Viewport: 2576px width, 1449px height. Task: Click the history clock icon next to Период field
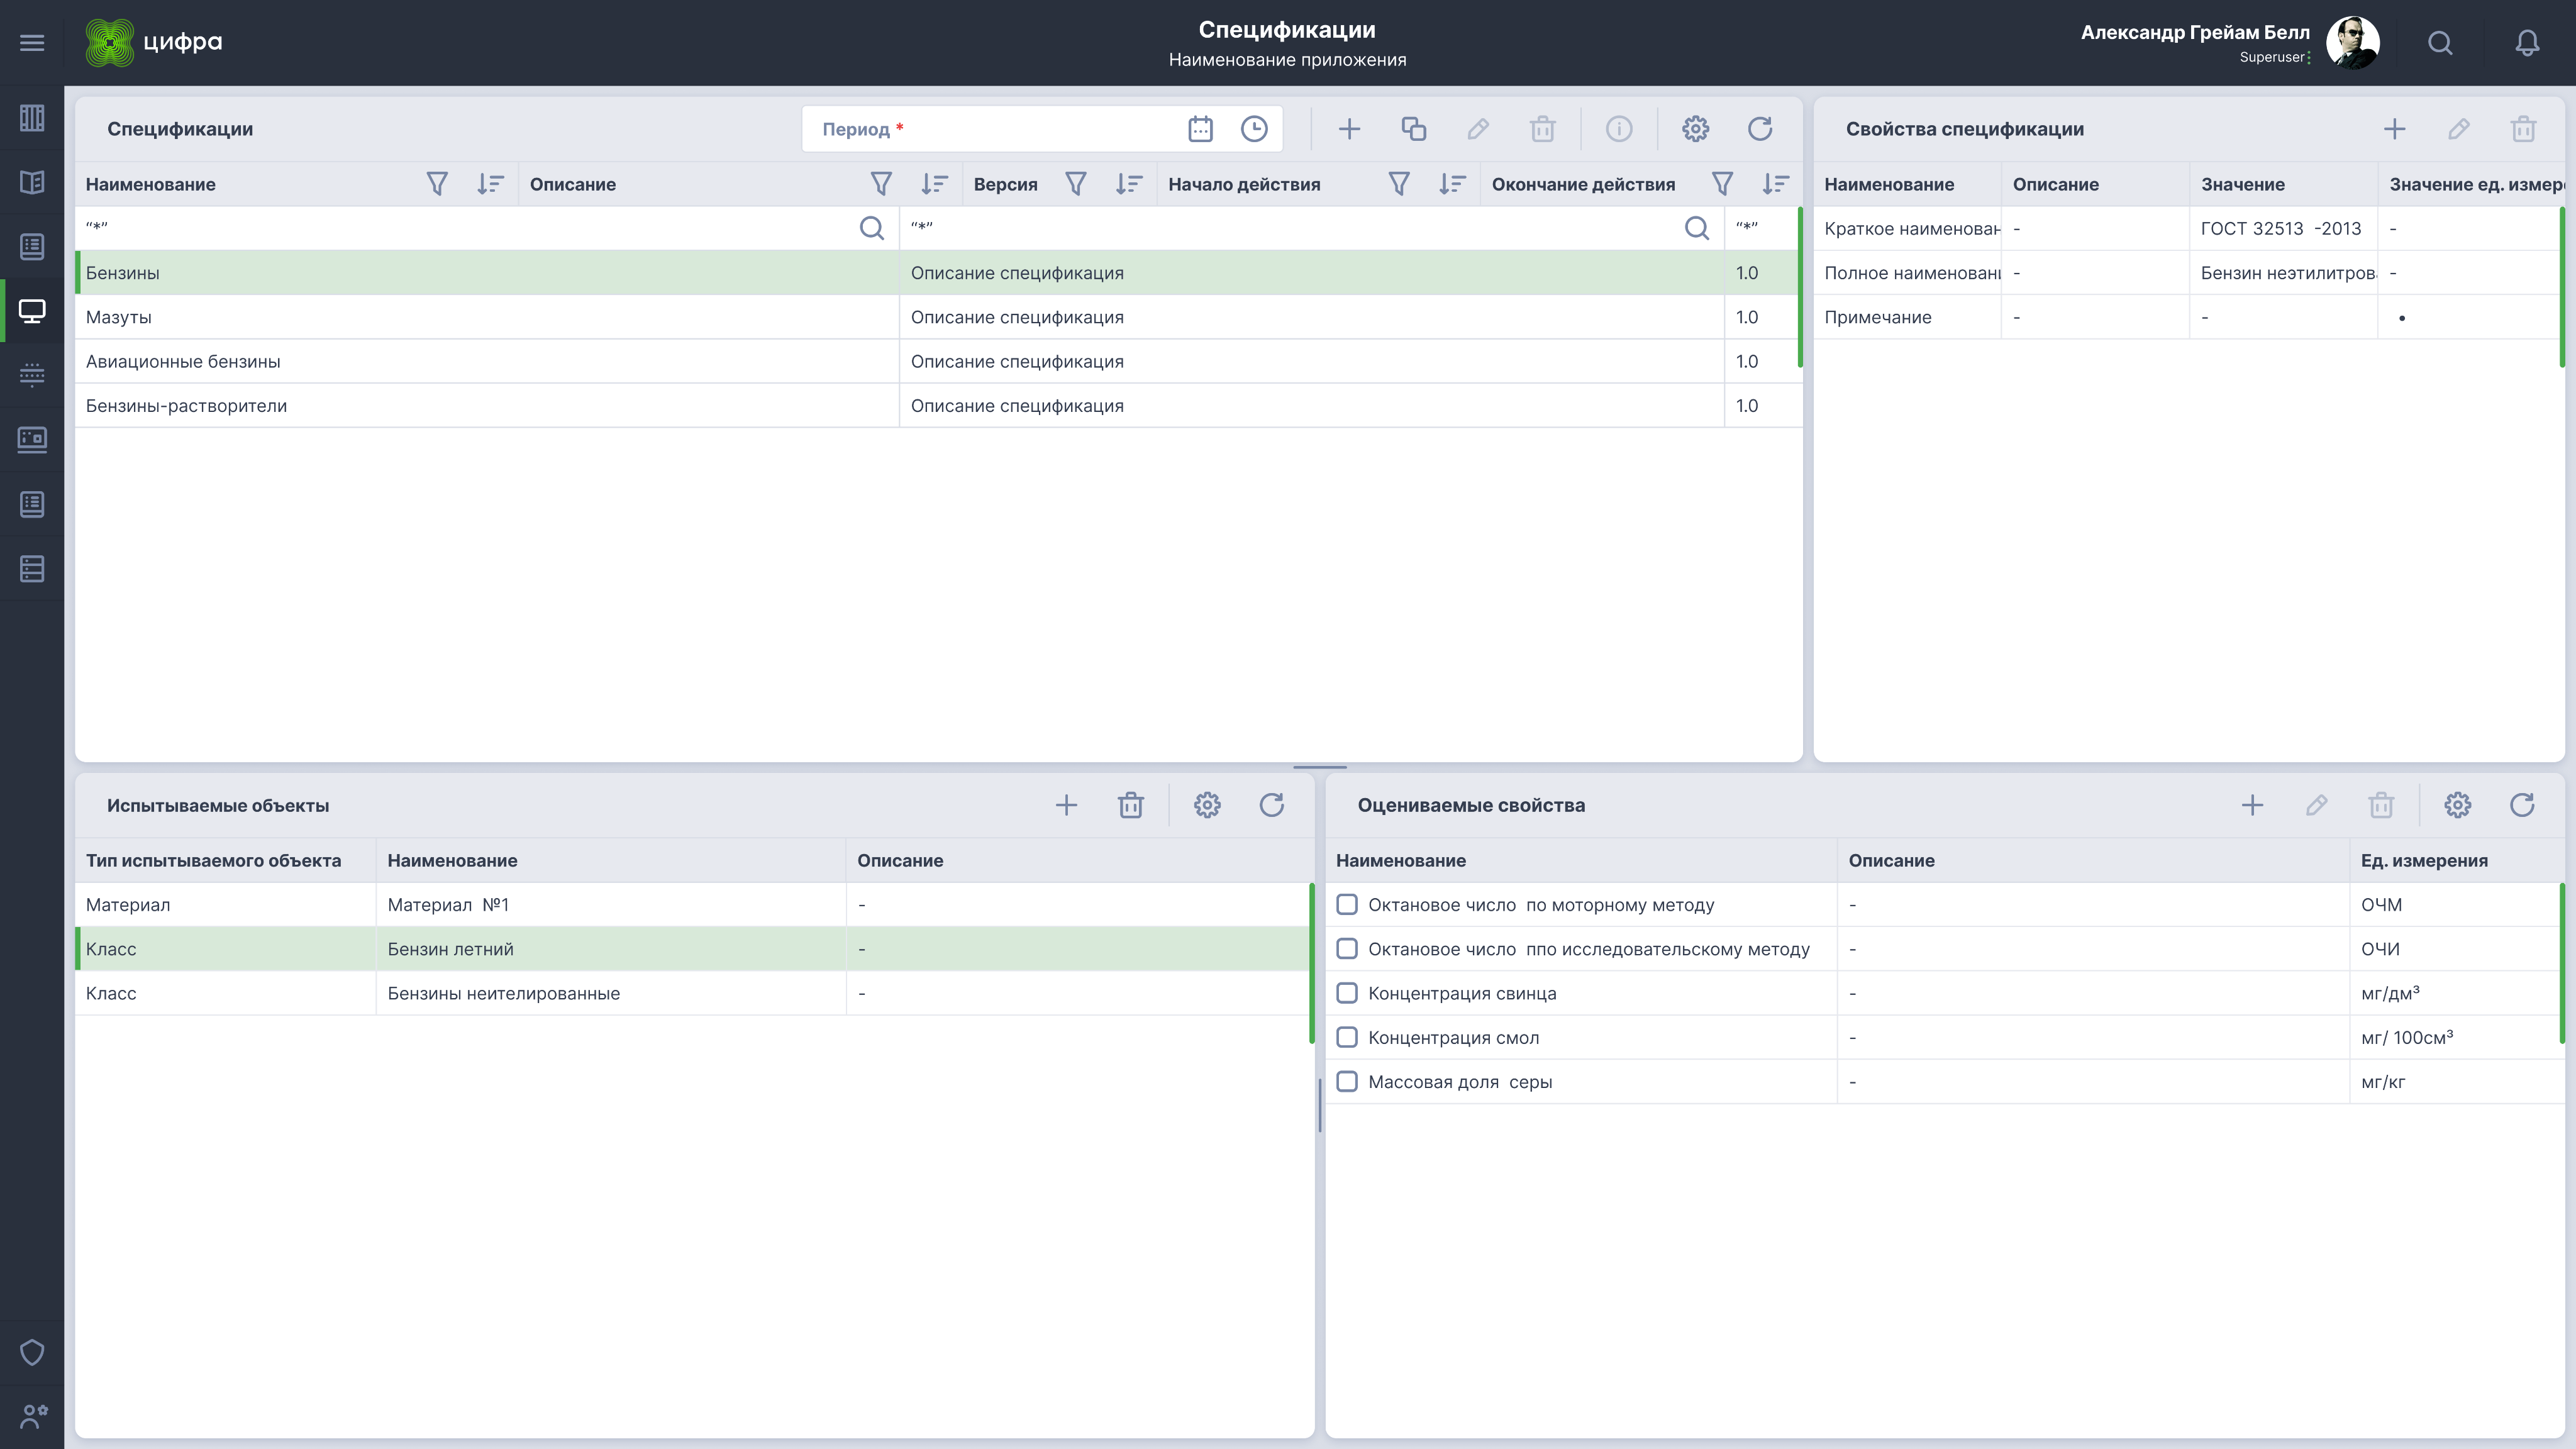click(1255, 129)
